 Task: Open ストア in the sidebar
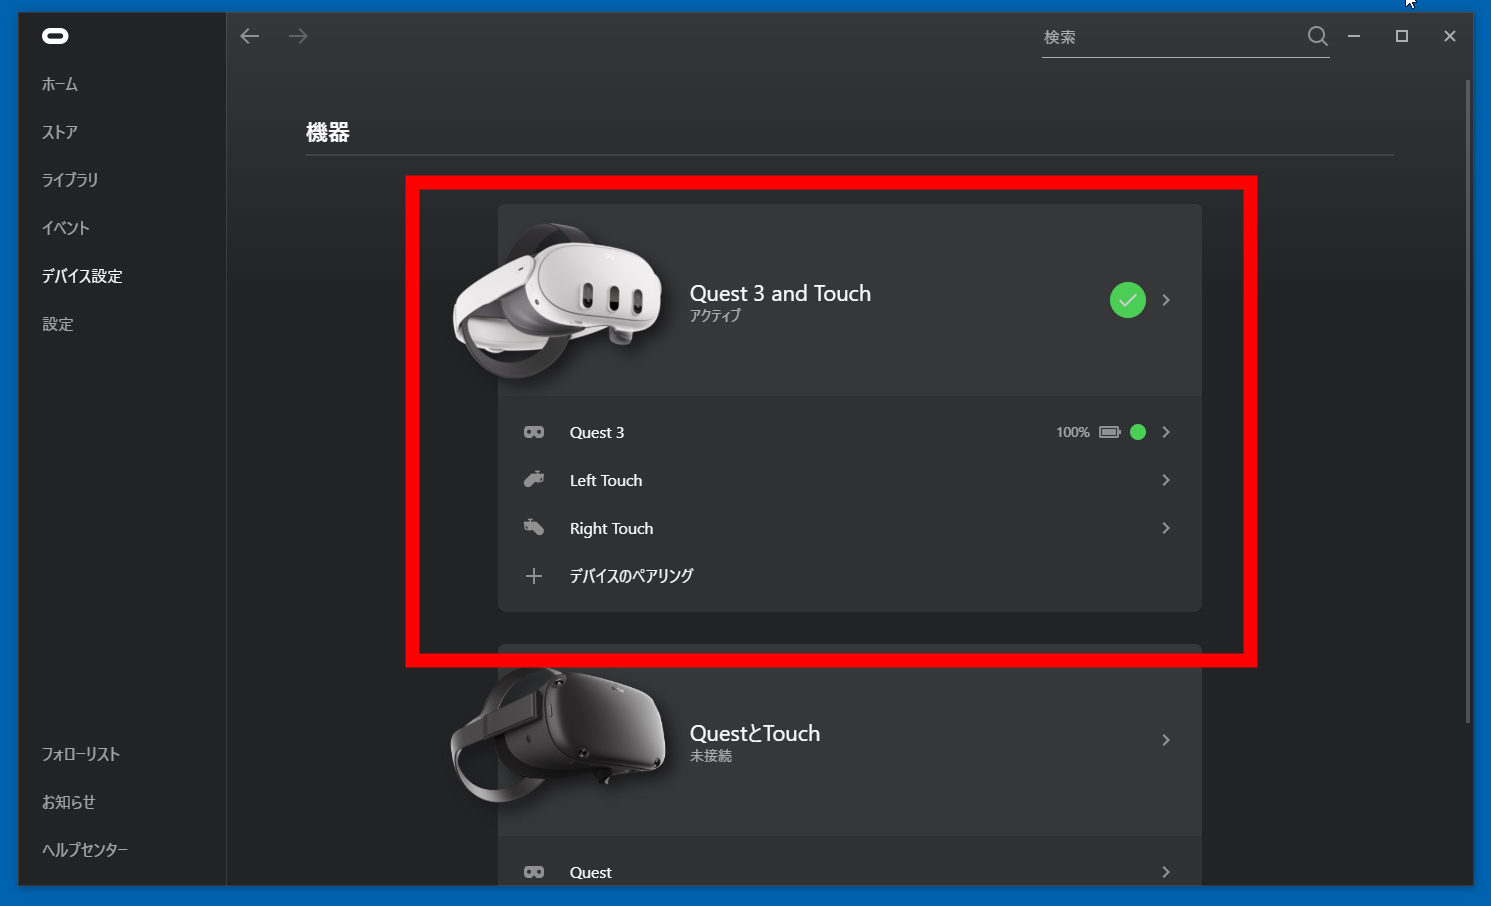pos(60,132)
